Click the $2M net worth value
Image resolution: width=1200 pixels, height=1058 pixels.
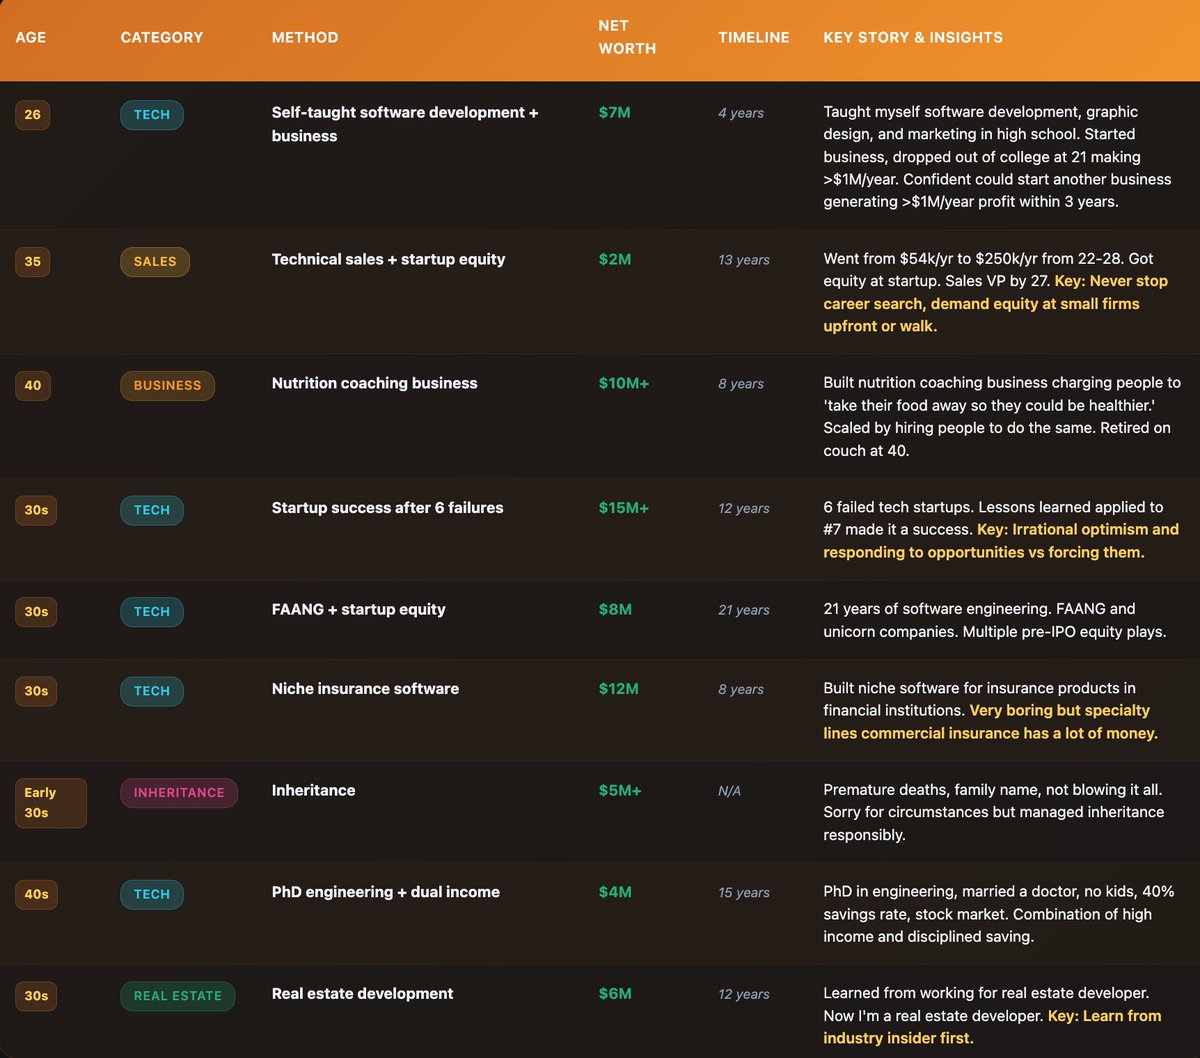click(614, 259)
